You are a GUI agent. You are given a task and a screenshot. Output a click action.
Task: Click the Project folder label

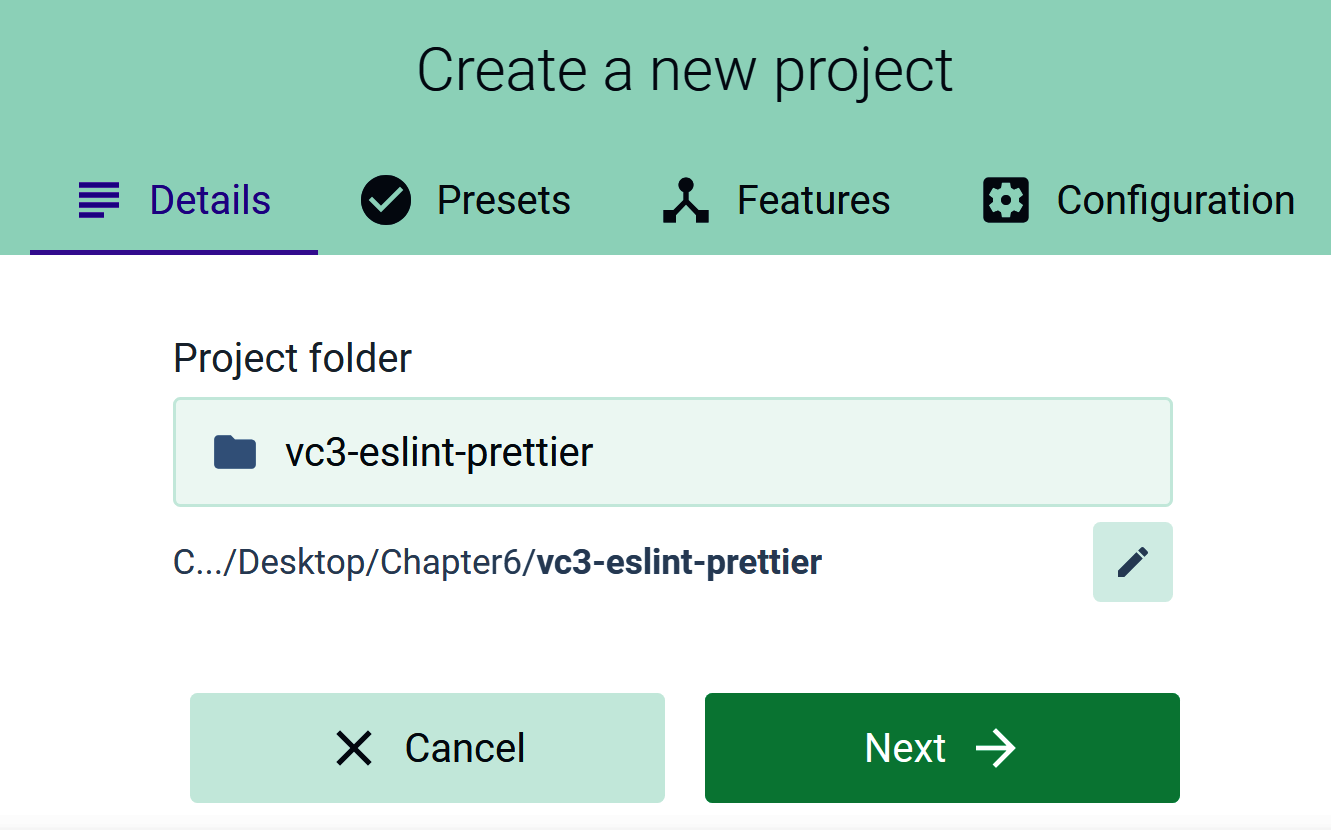[x=292, y=358]
